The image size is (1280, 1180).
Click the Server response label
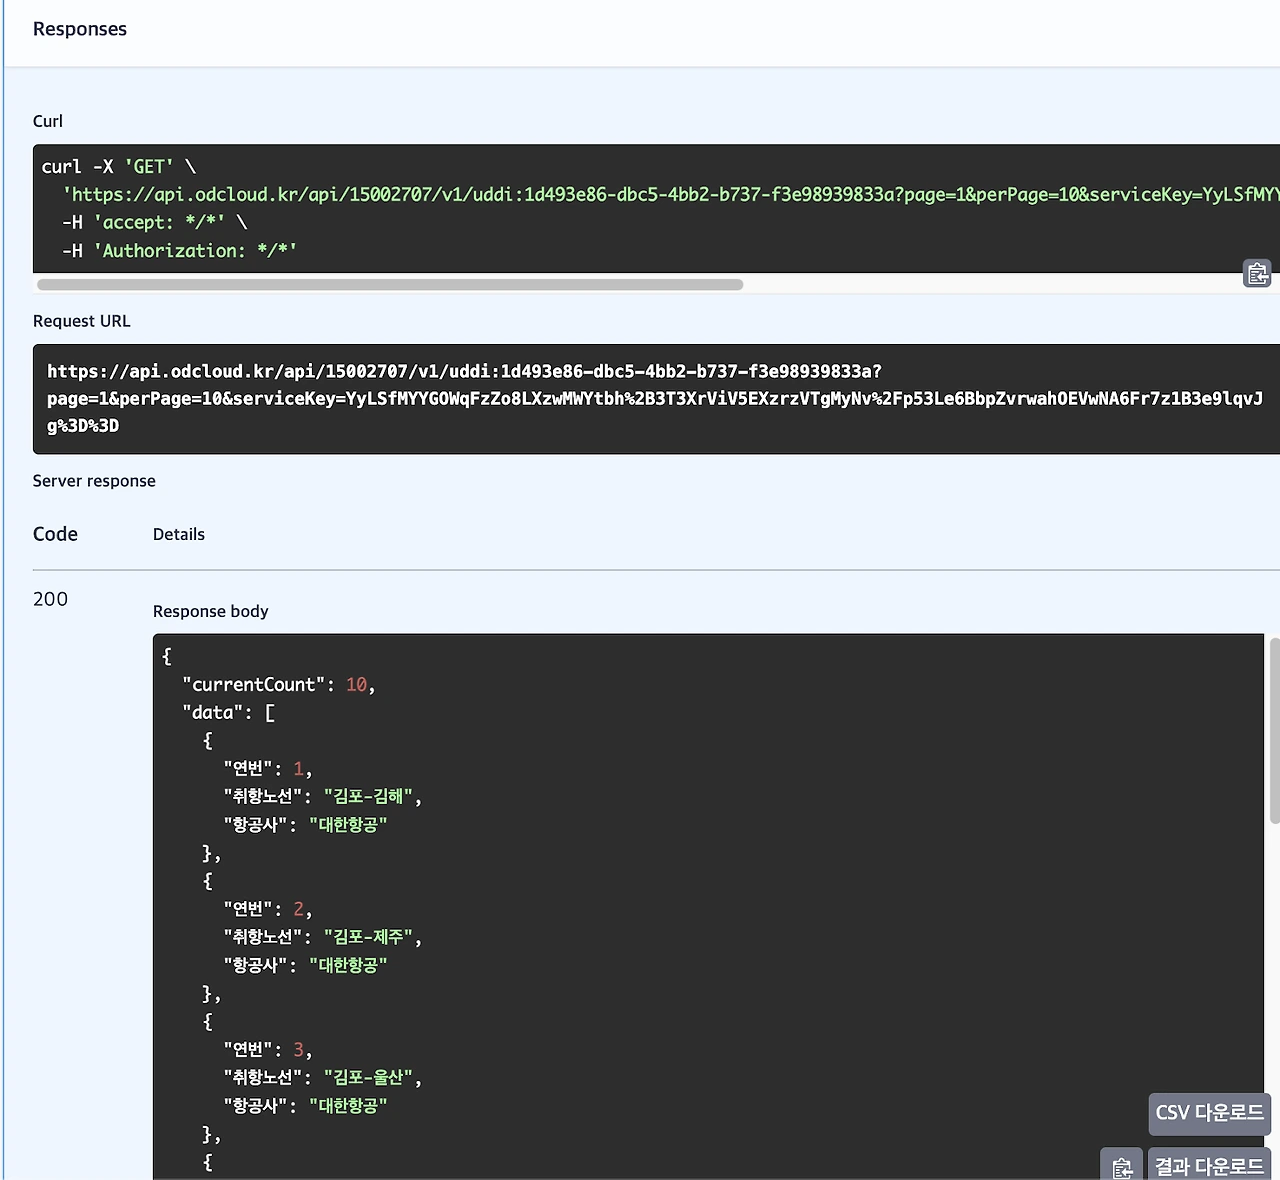tap(94, 481)
